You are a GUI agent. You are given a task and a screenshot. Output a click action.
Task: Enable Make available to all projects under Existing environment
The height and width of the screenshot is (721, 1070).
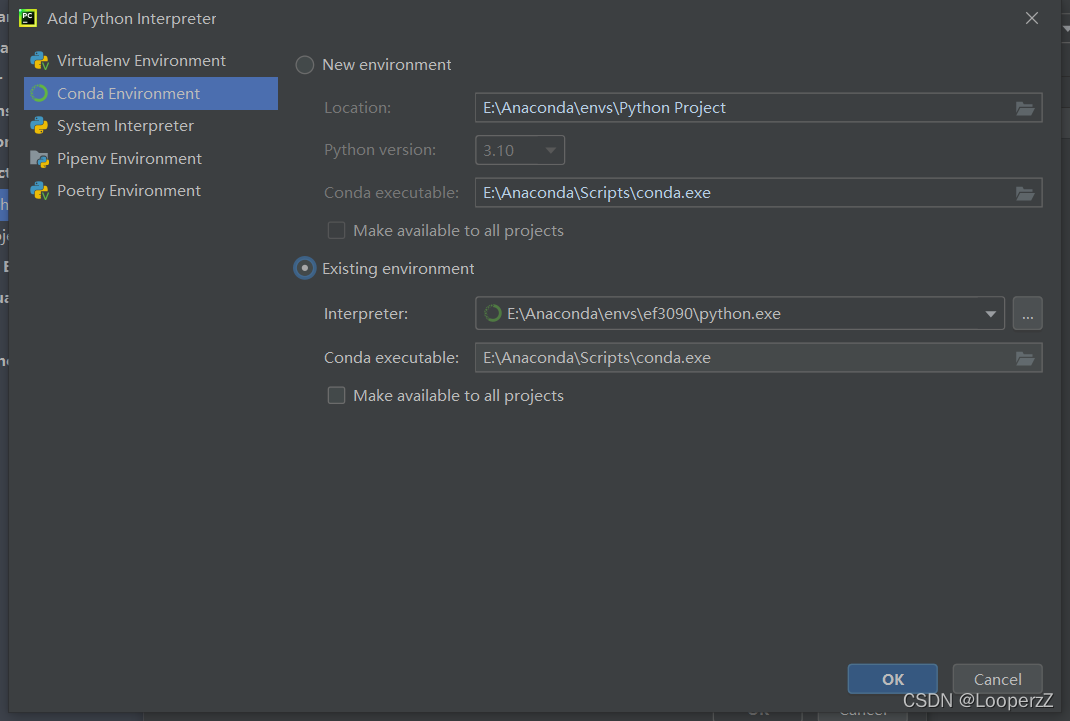[x=336, y=396]
